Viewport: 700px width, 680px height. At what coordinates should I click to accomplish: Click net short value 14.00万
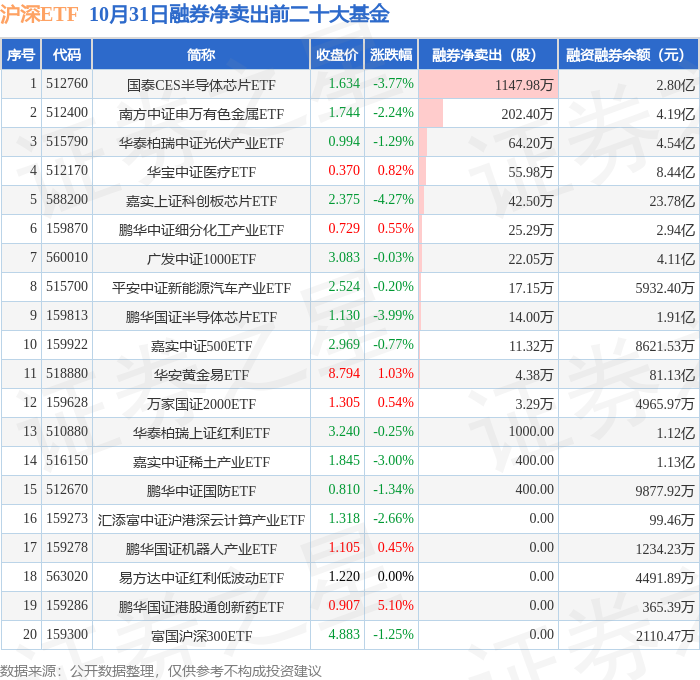530,317
